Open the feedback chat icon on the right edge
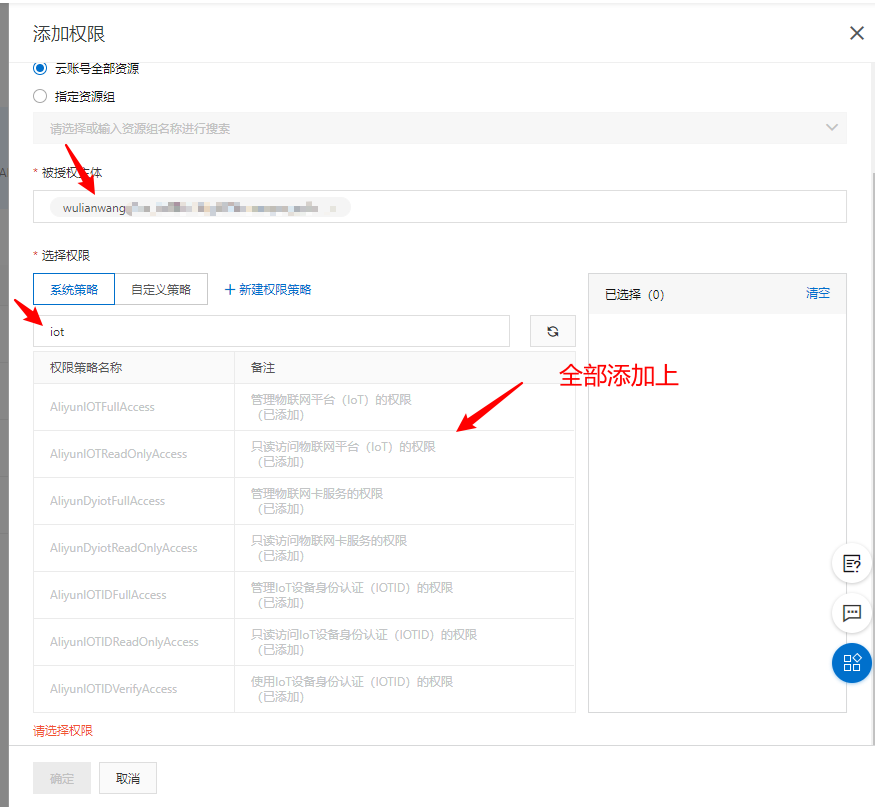 (851, 613)
